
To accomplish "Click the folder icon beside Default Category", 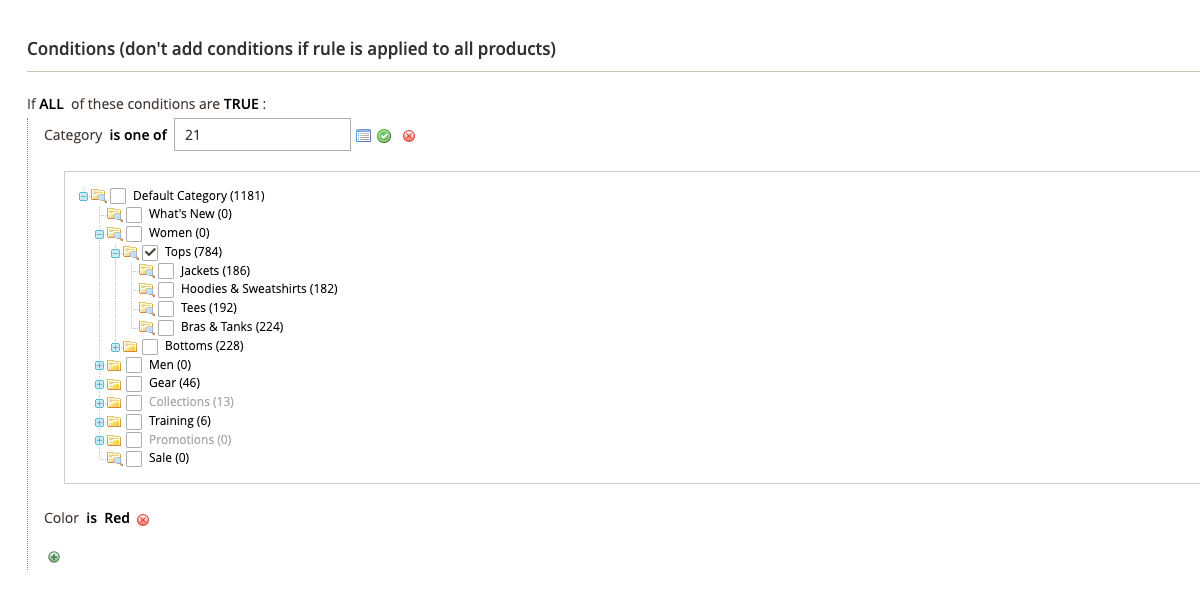I will (x=97, y=195).
